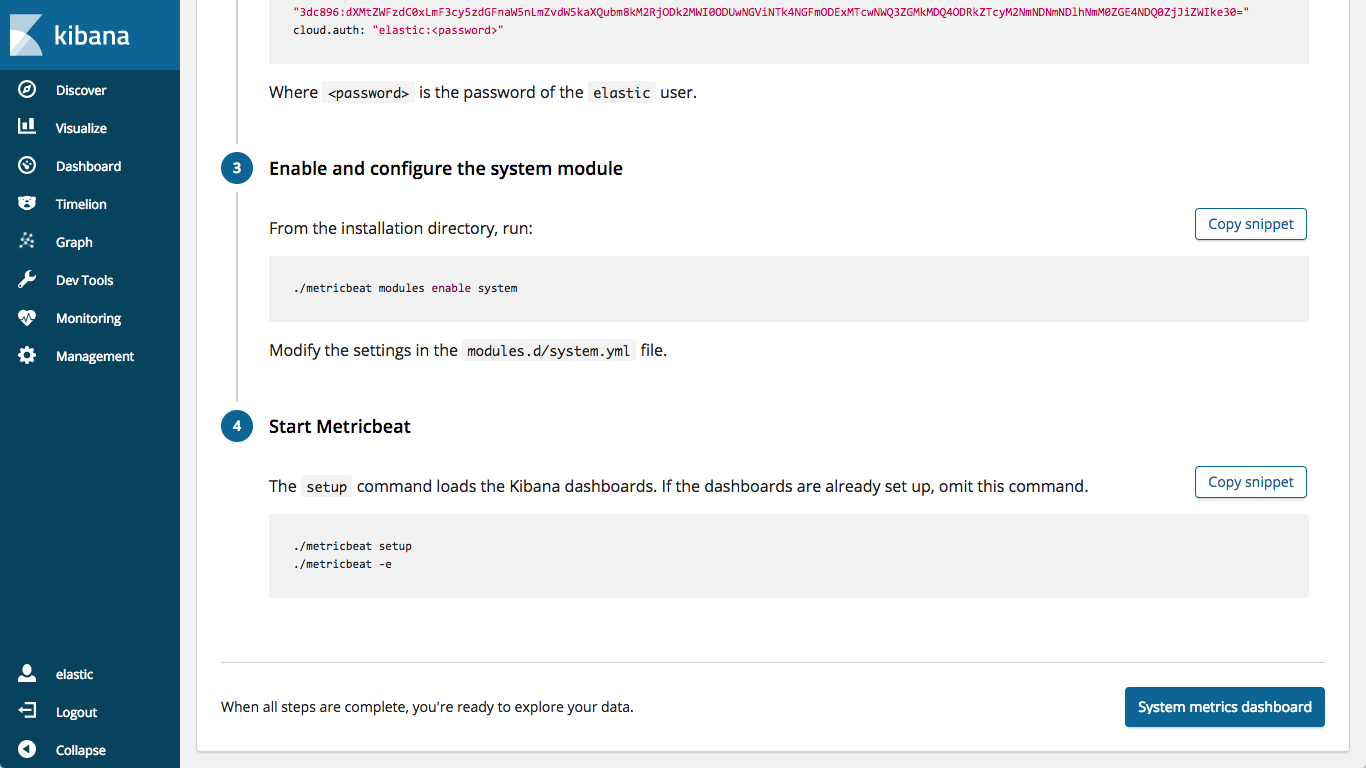Click the kibana wordmark text
The image size is (1366, 768).
92,36
